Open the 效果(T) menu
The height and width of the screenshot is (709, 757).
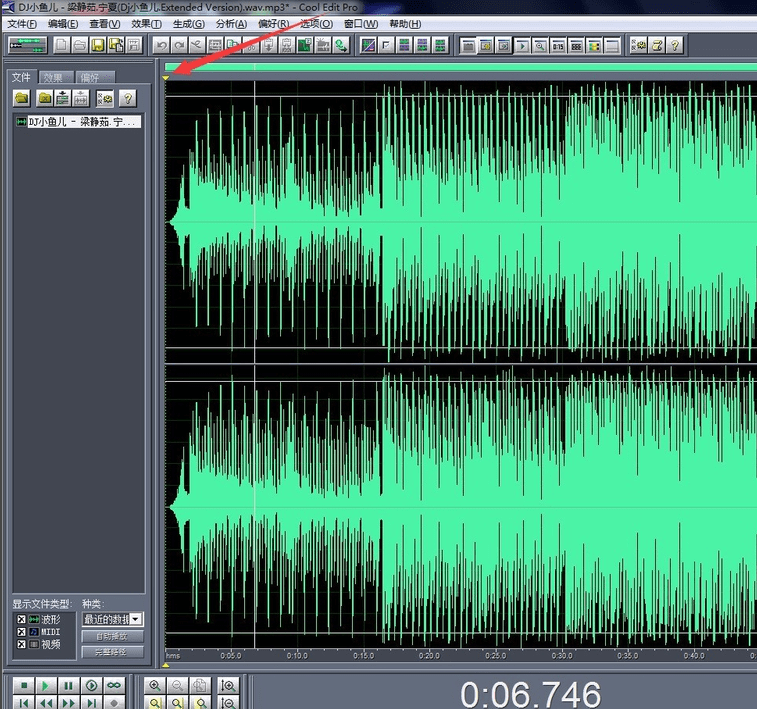click(x=146, y=23)
